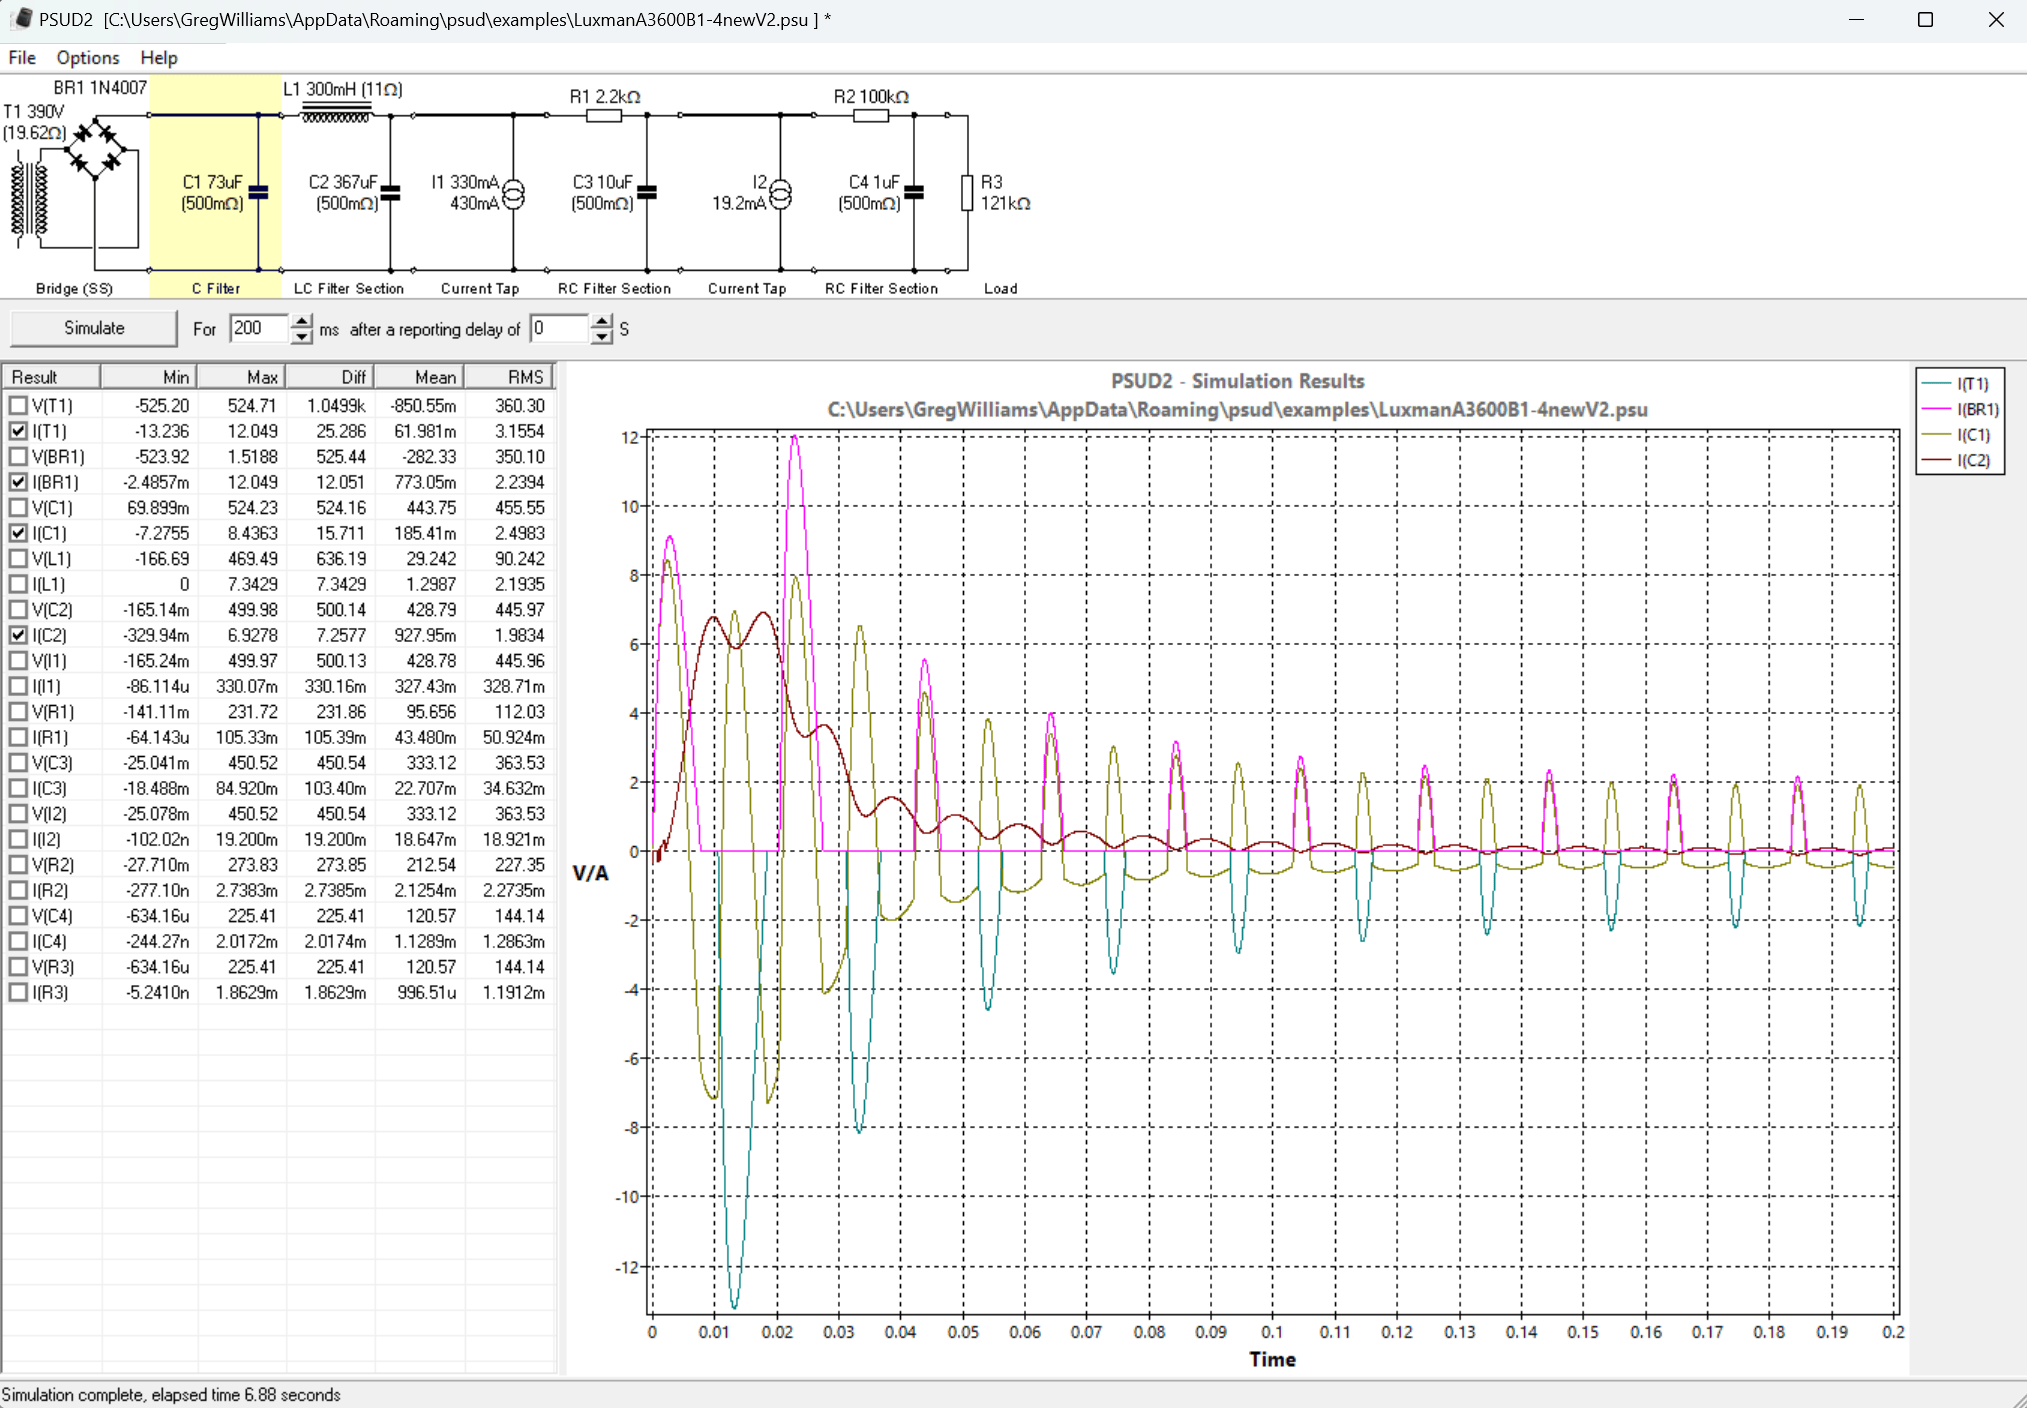Select the Bridge (SS) section label
The image size is (2027, 1408).
click(74, 289)
